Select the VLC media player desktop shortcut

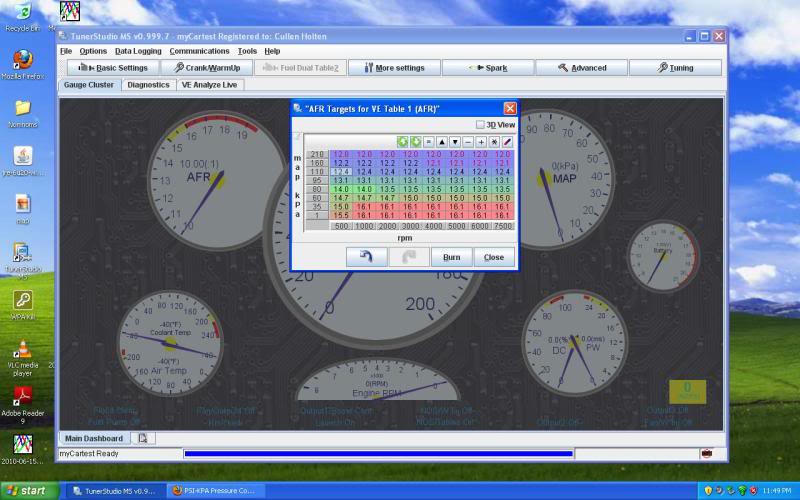[x=22, y=358]
